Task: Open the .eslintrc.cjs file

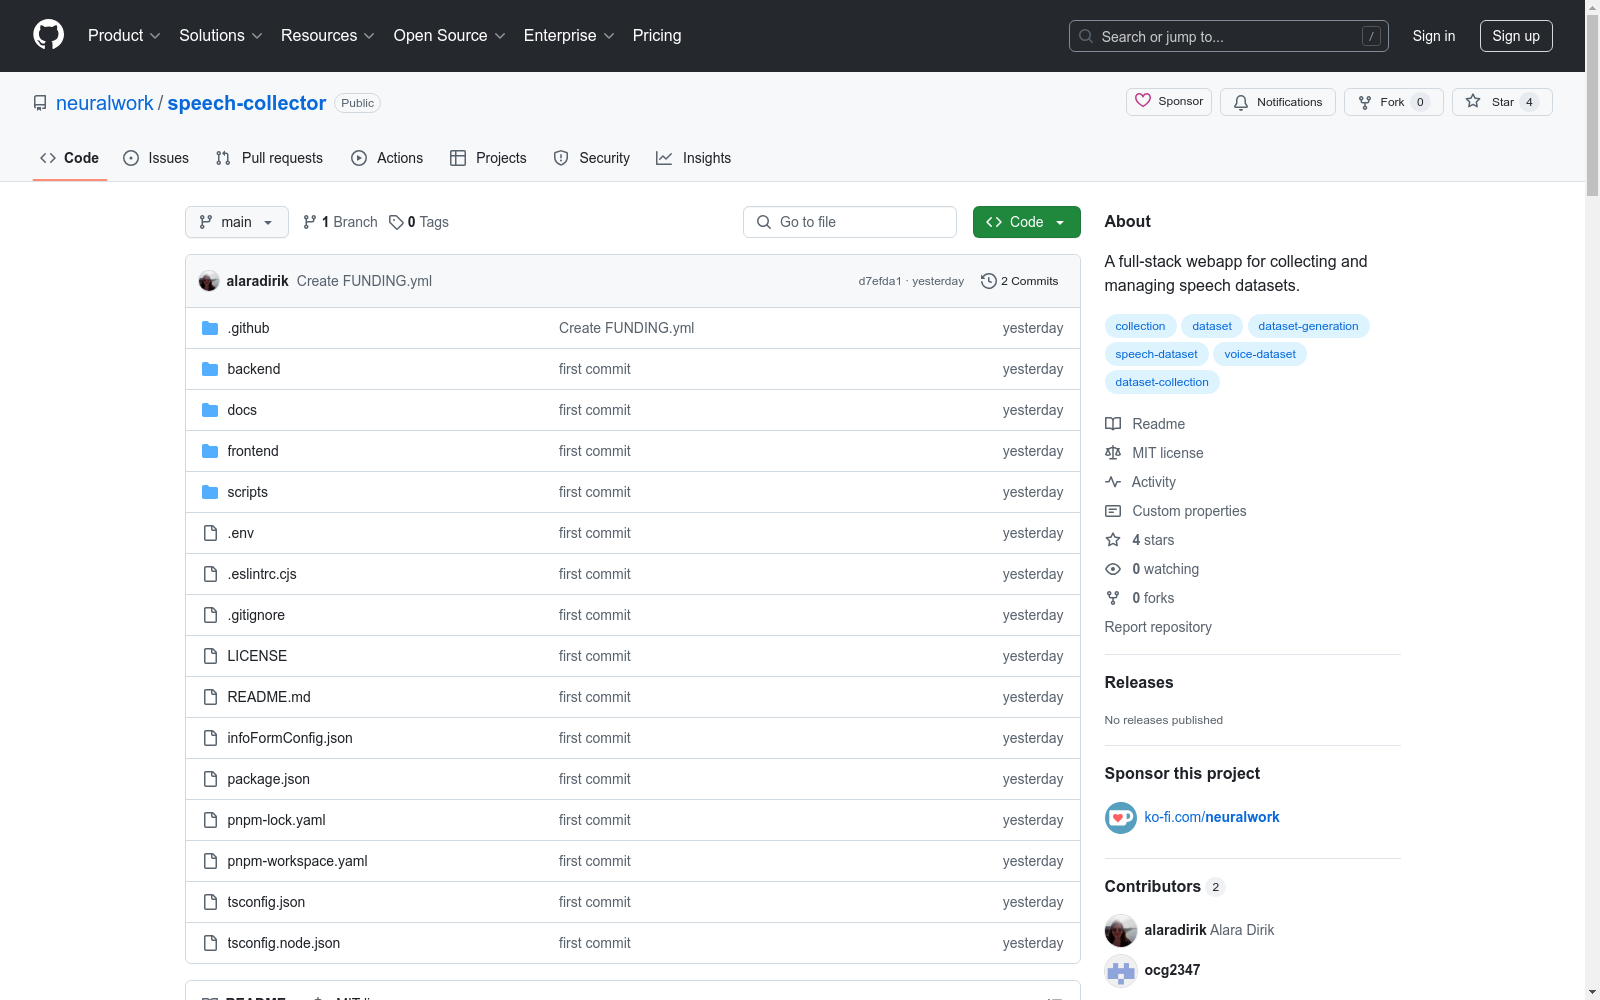Action: (262, 574)
